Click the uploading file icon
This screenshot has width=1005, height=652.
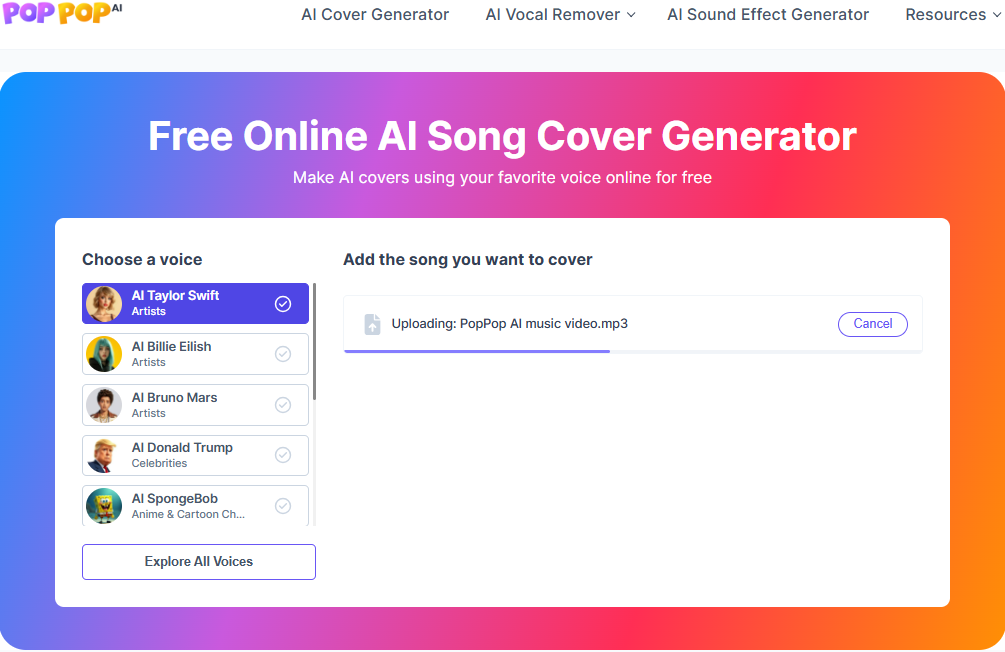tap(372, 324)
